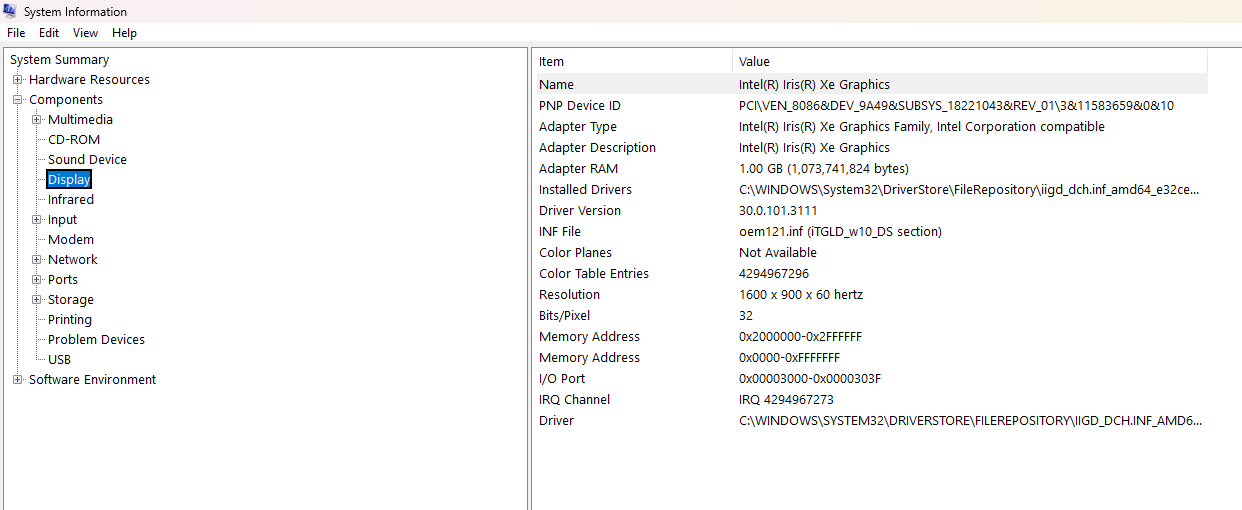Screen dimensions: 1242x510
Task: Select the Resolution row
Action: pos(870,295)
